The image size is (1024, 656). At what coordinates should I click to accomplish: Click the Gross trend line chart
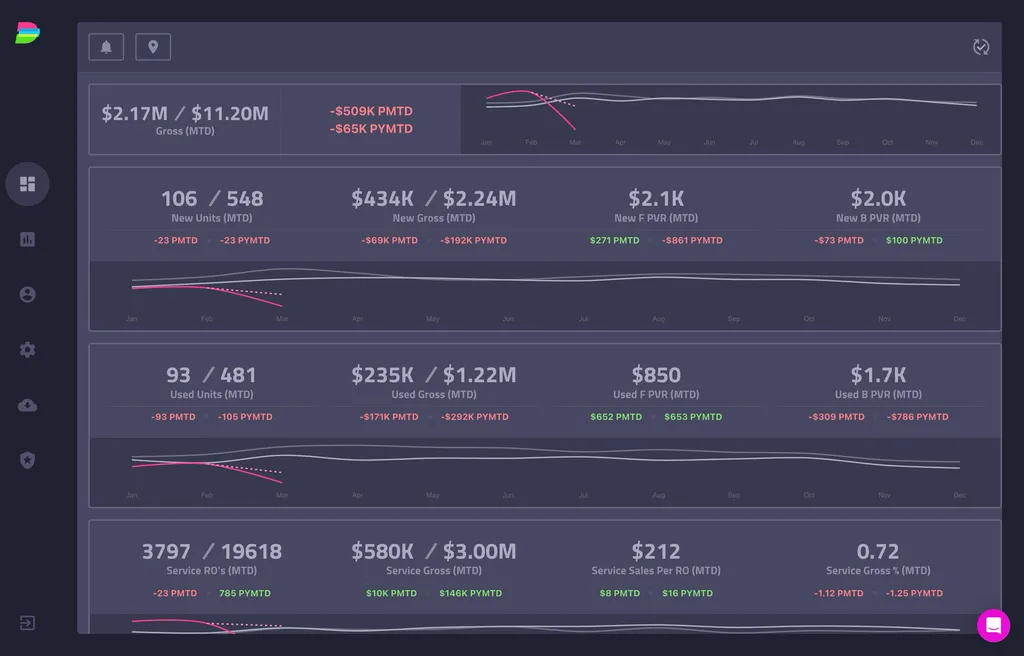[x=731, y=119]
